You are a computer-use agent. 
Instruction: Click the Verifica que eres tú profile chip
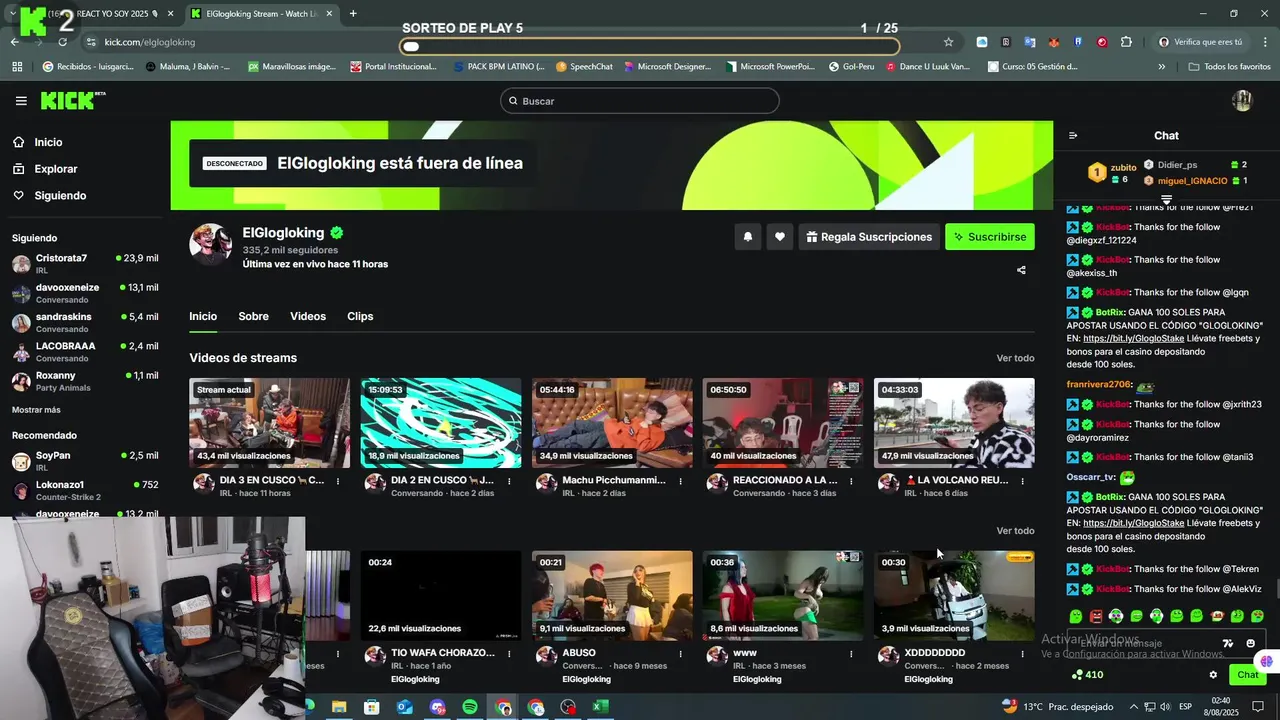click(1202, 42)
